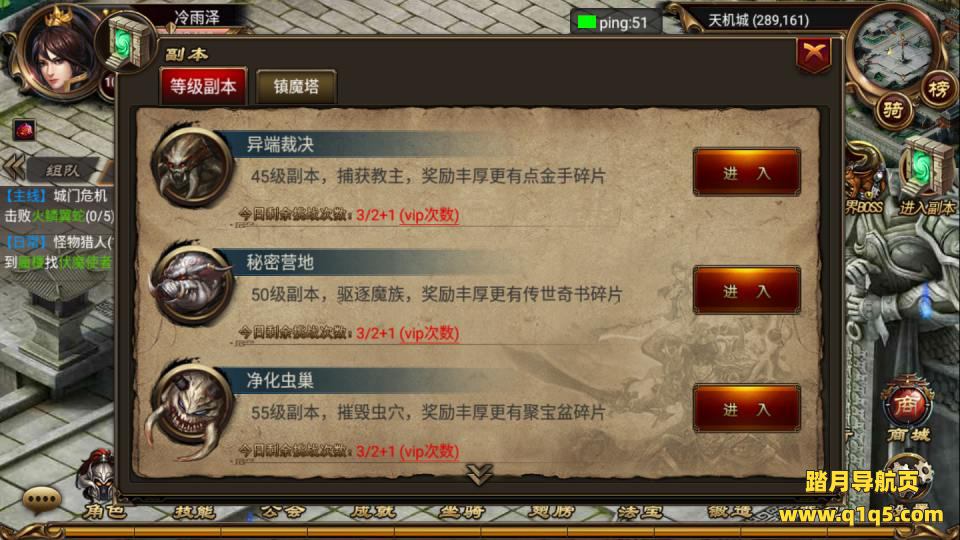Switch to the 镇魔塔 tab

296,86
